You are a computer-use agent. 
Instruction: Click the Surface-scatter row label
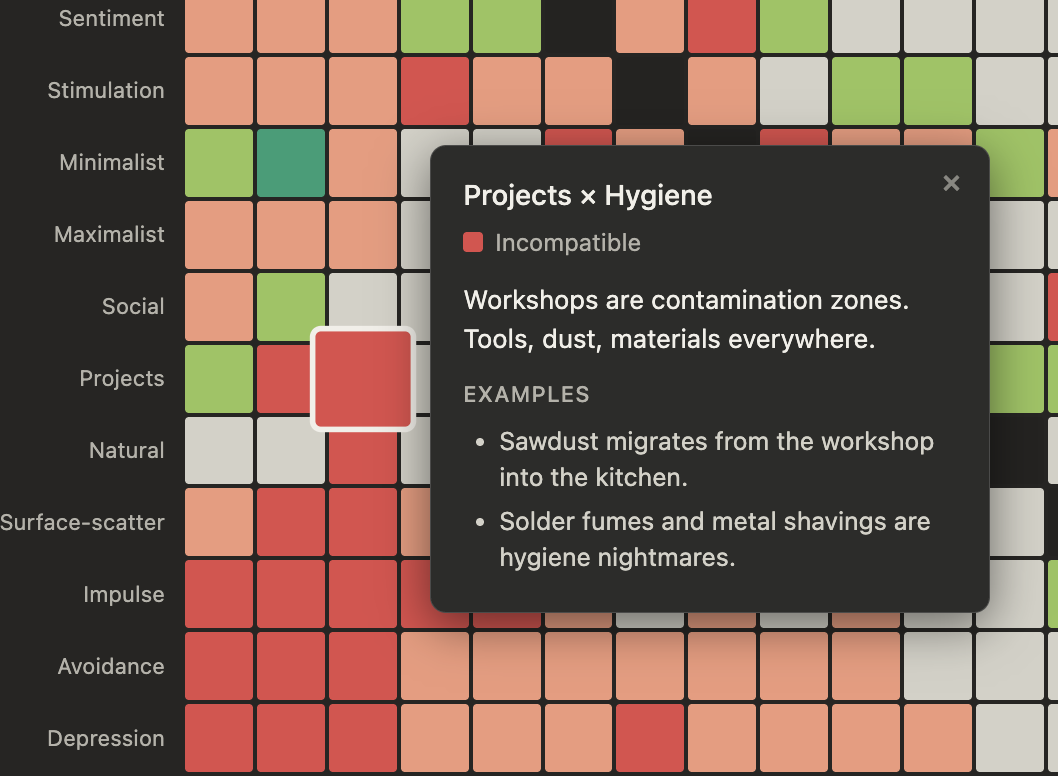click(x=82, y=522)
